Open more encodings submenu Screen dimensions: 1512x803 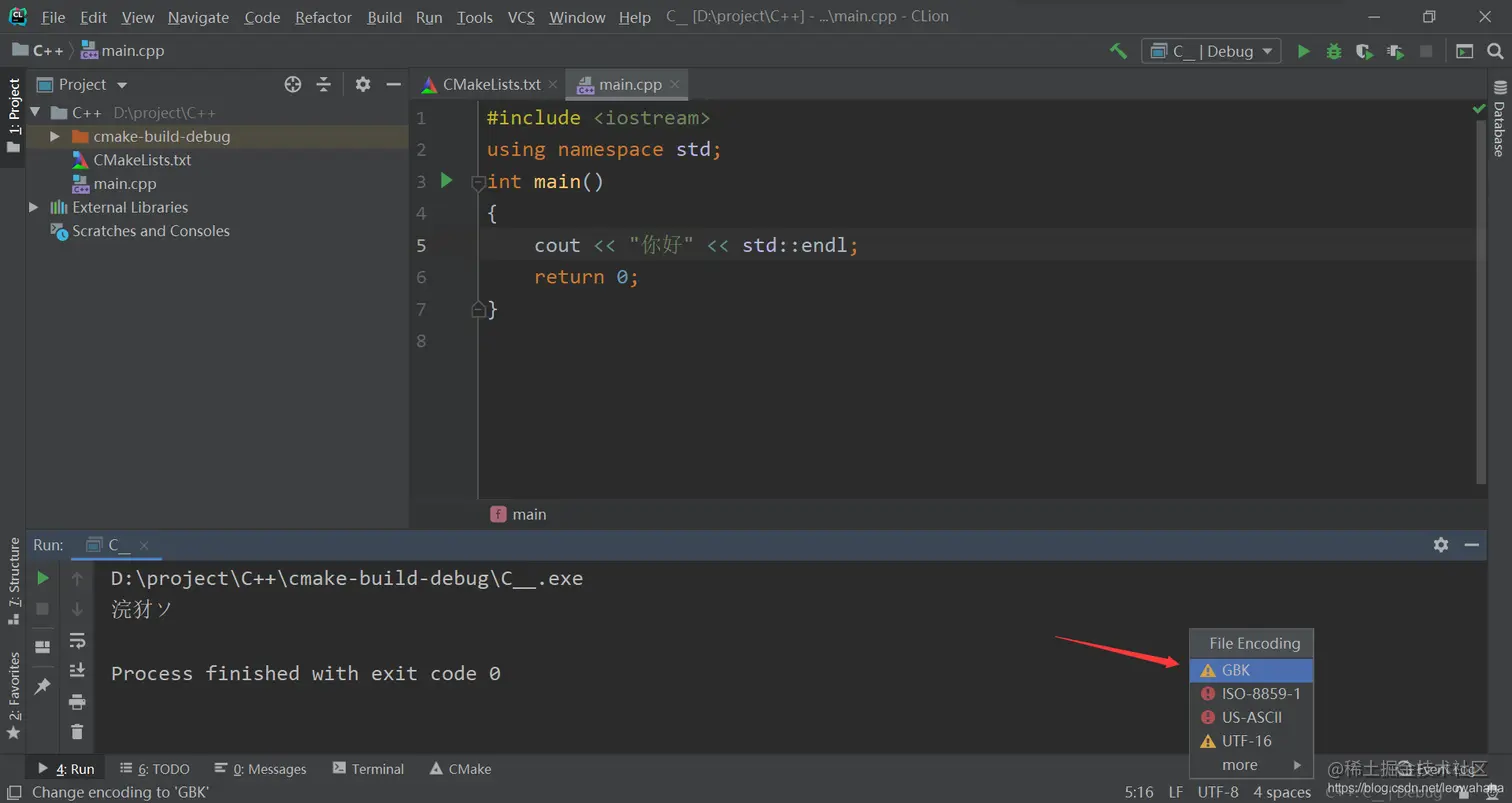pyautogui.click(x=1251, y=765)
